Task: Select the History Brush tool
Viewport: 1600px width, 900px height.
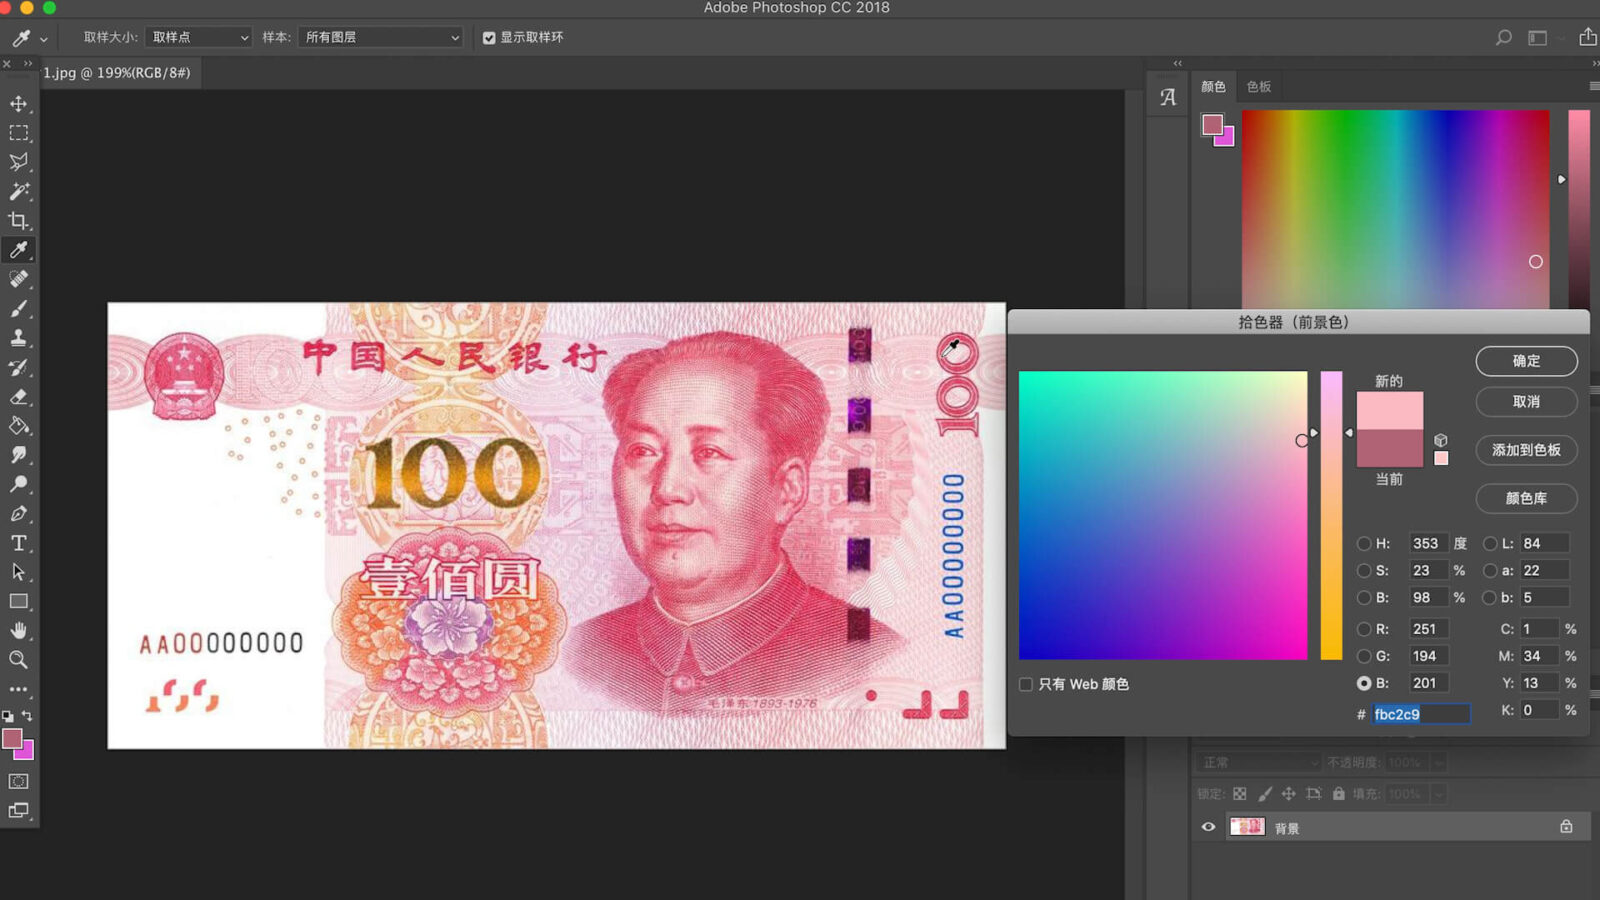Action: 18,367
